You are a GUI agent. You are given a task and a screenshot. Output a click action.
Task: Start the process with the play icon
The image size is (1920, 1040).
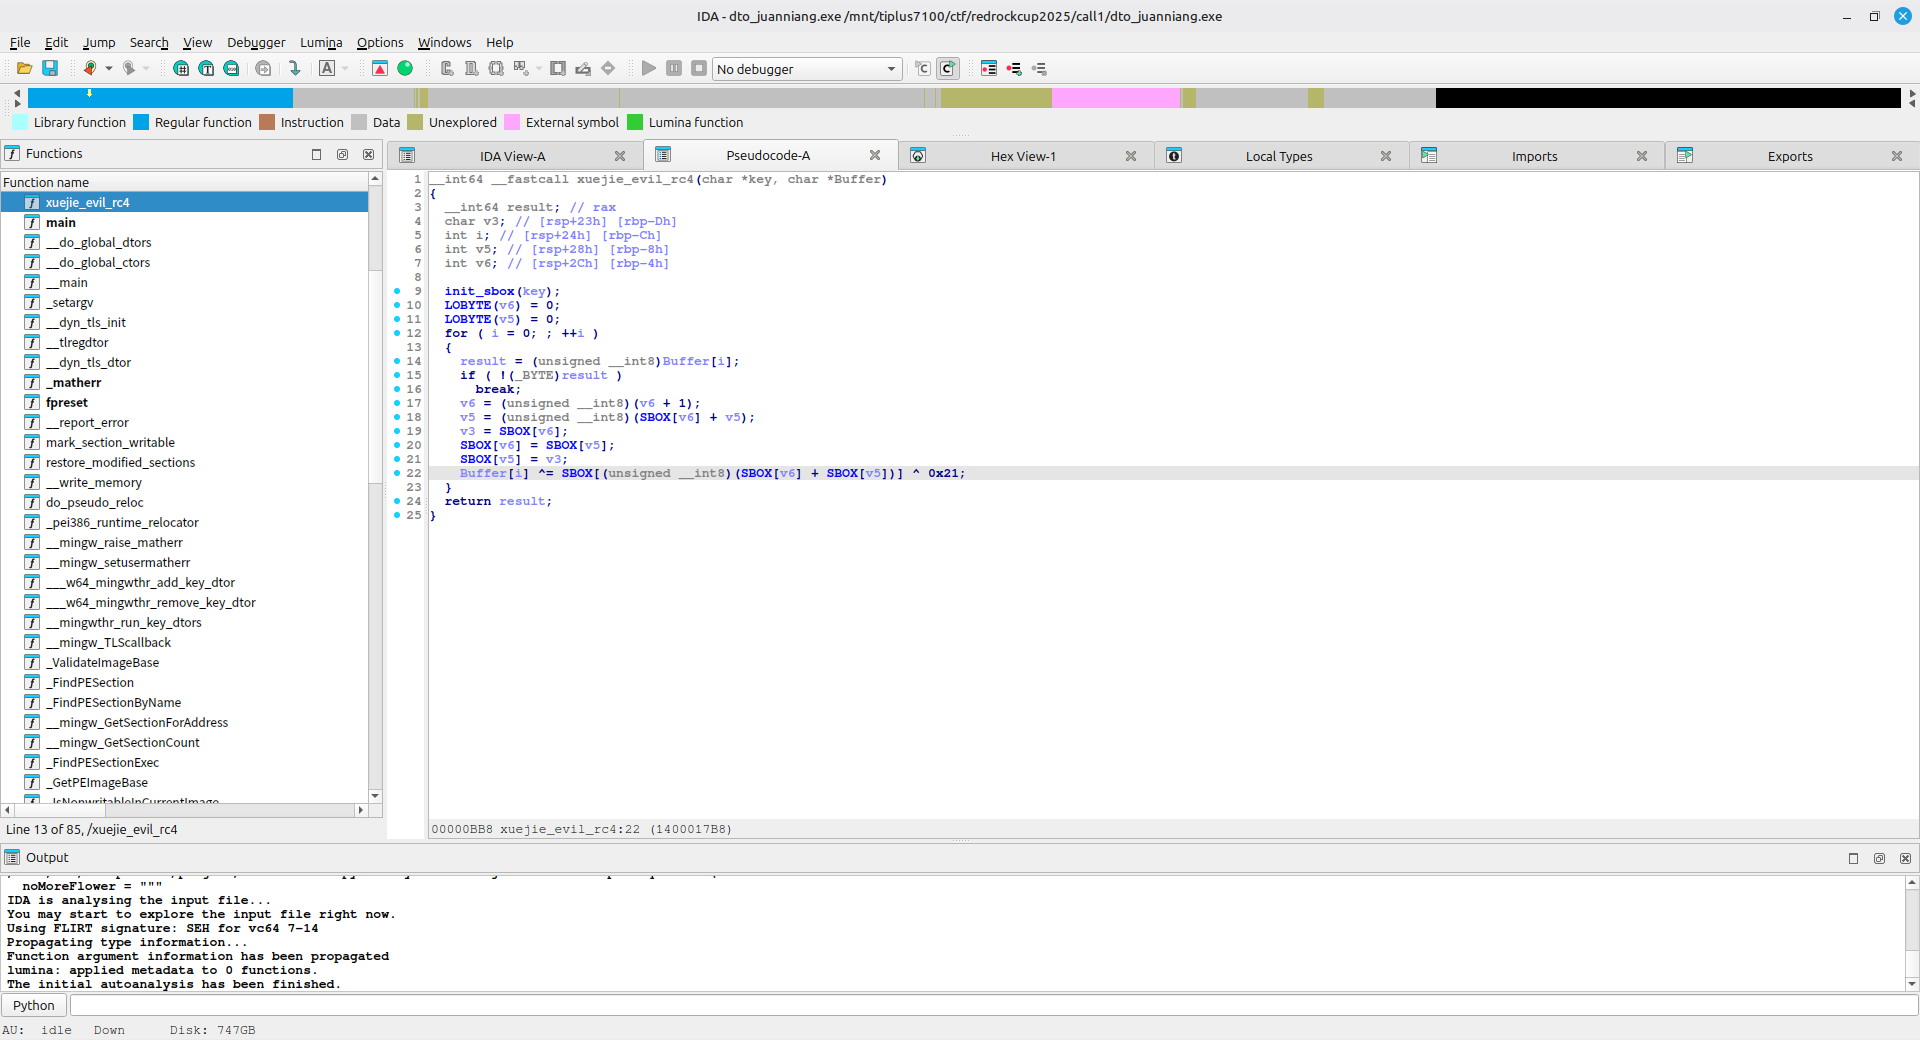649,68
